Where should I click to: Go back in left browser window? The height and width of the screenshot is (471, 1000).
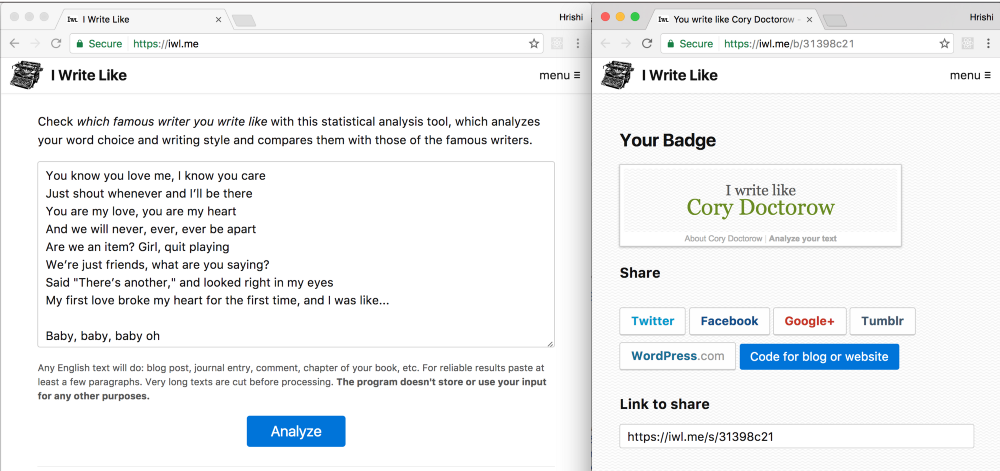[15, 44]
